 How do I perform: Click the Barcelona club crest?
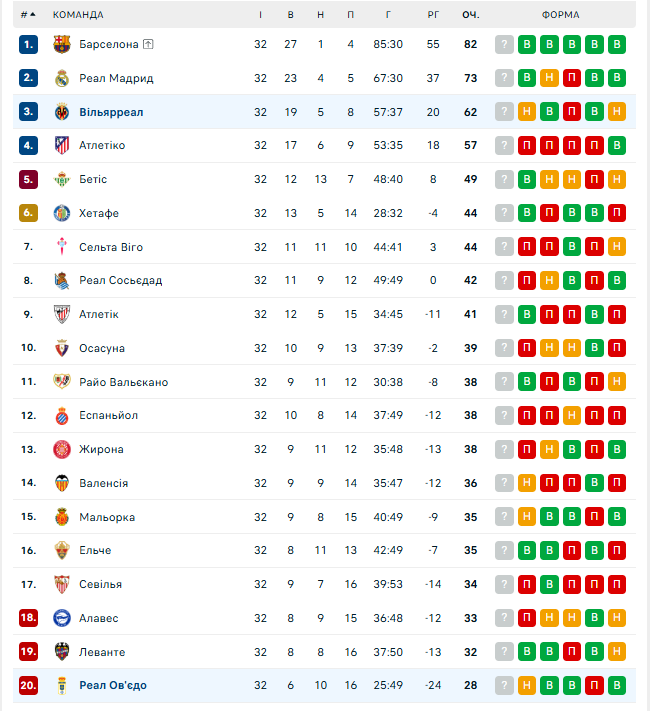(62, 44)
